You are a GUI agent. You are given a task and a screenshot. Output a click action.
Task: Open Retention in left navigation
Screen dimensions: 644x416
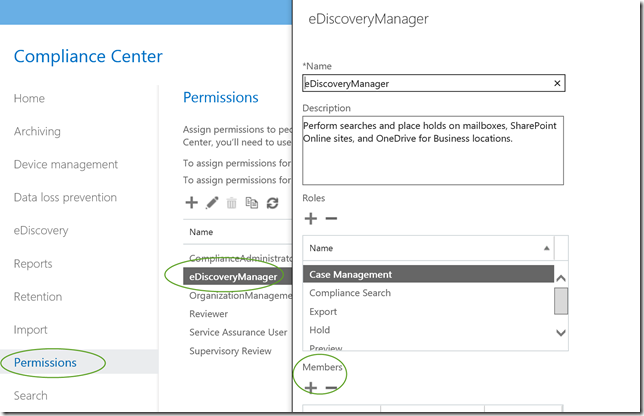pyautogui.click(x=38, y=296)
